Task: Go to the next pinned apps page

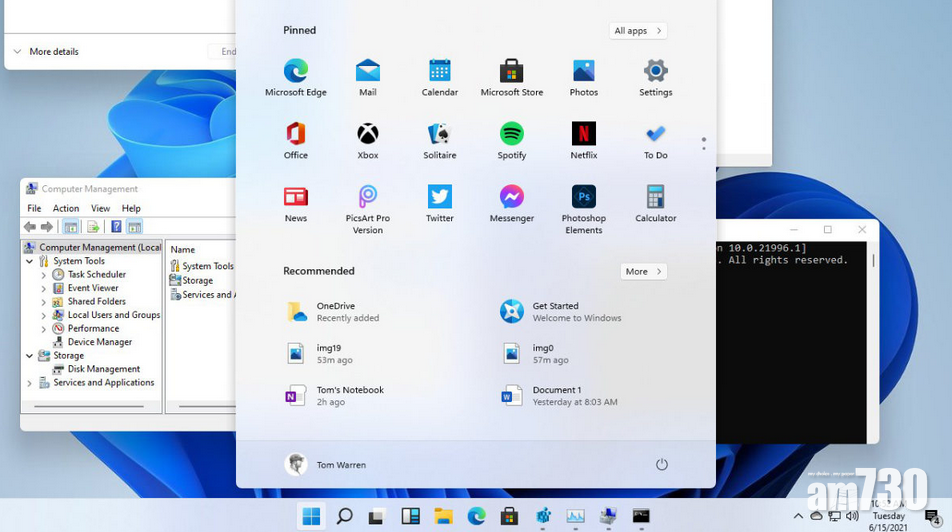Action: click(704, 148)
